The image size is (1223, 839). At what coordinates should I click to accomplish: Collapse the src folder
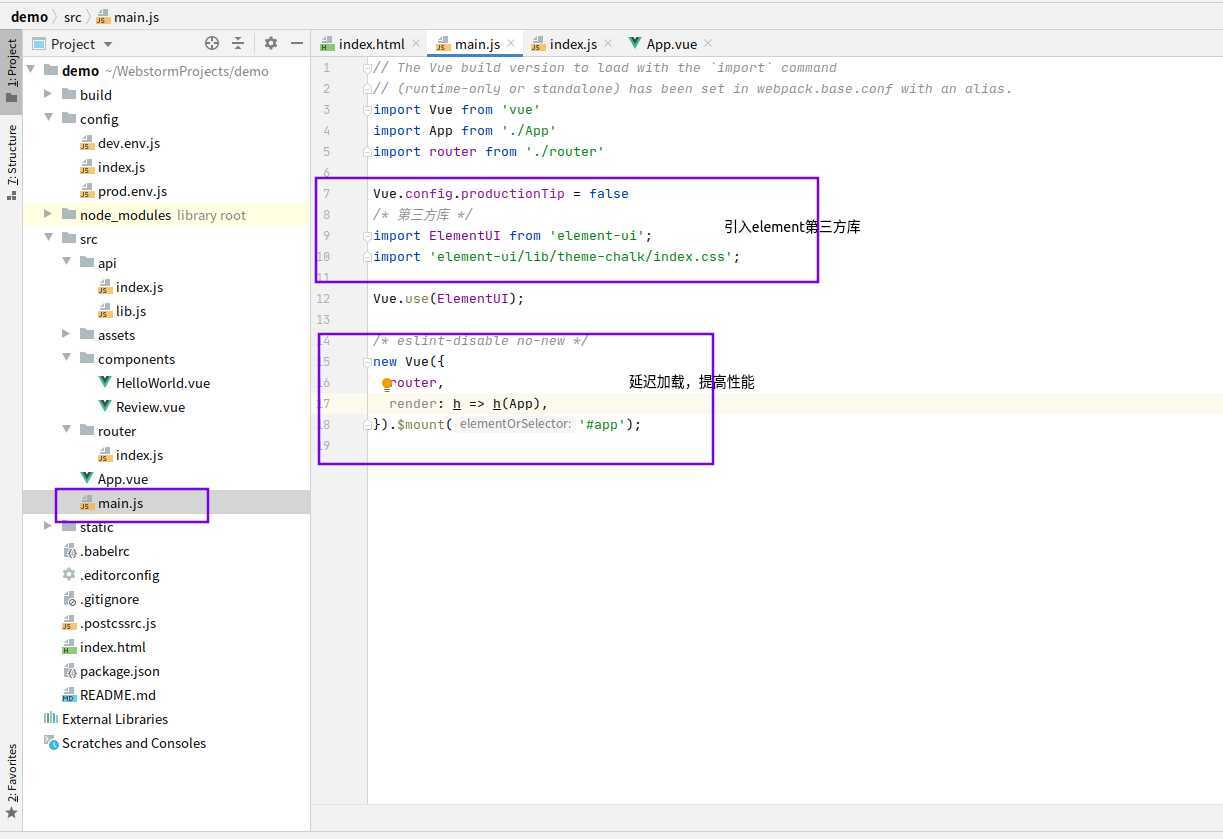point(48,239)
